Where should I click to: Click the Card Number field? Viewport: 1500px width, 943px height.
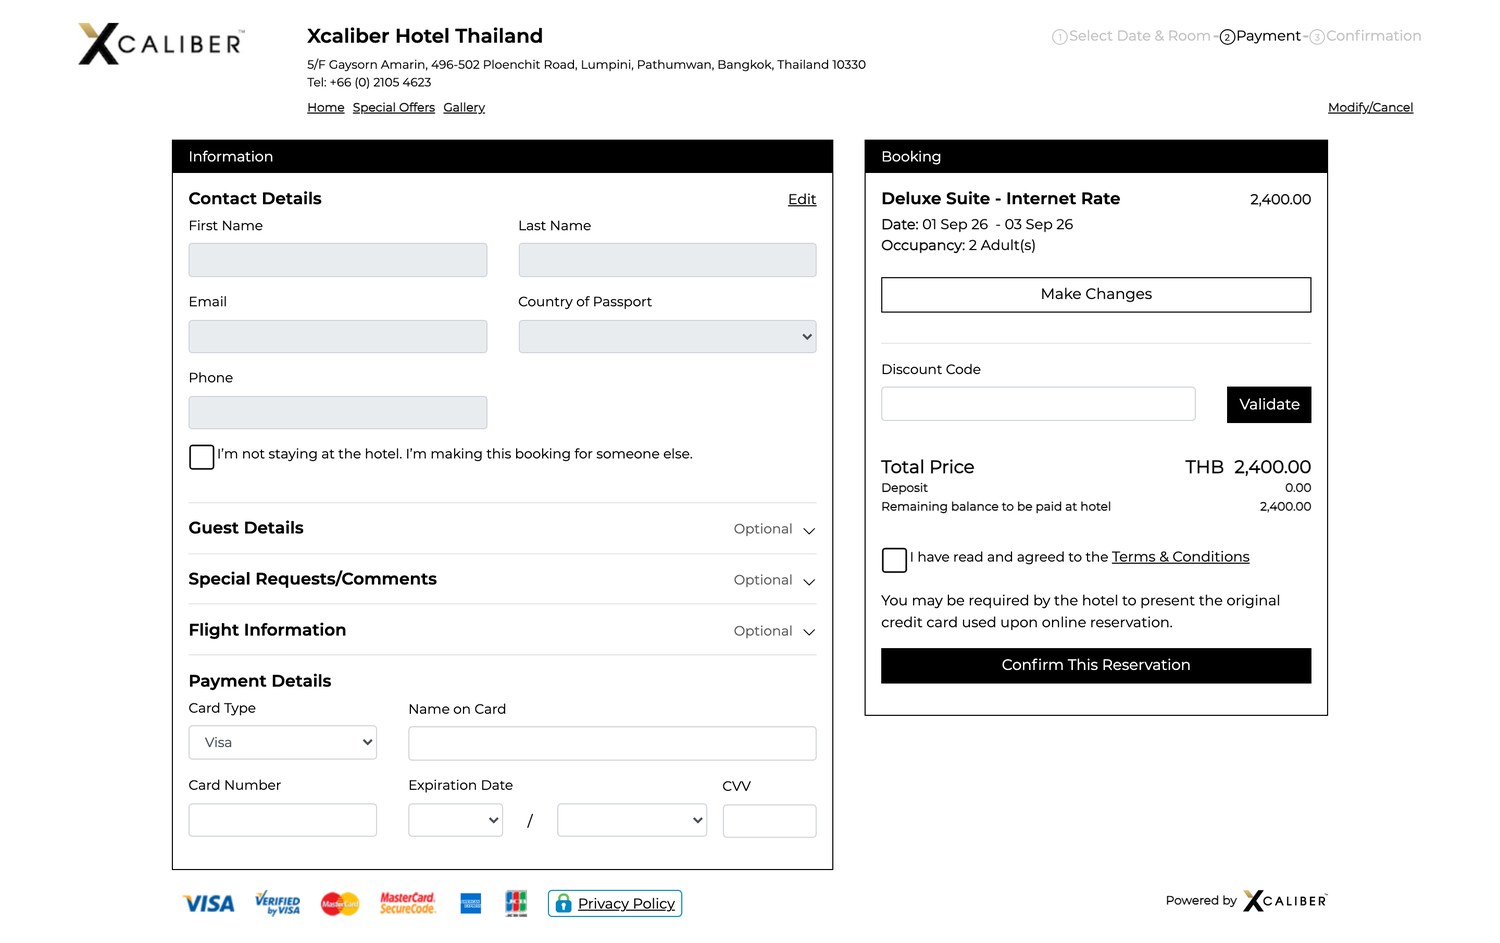click(283, 820)
